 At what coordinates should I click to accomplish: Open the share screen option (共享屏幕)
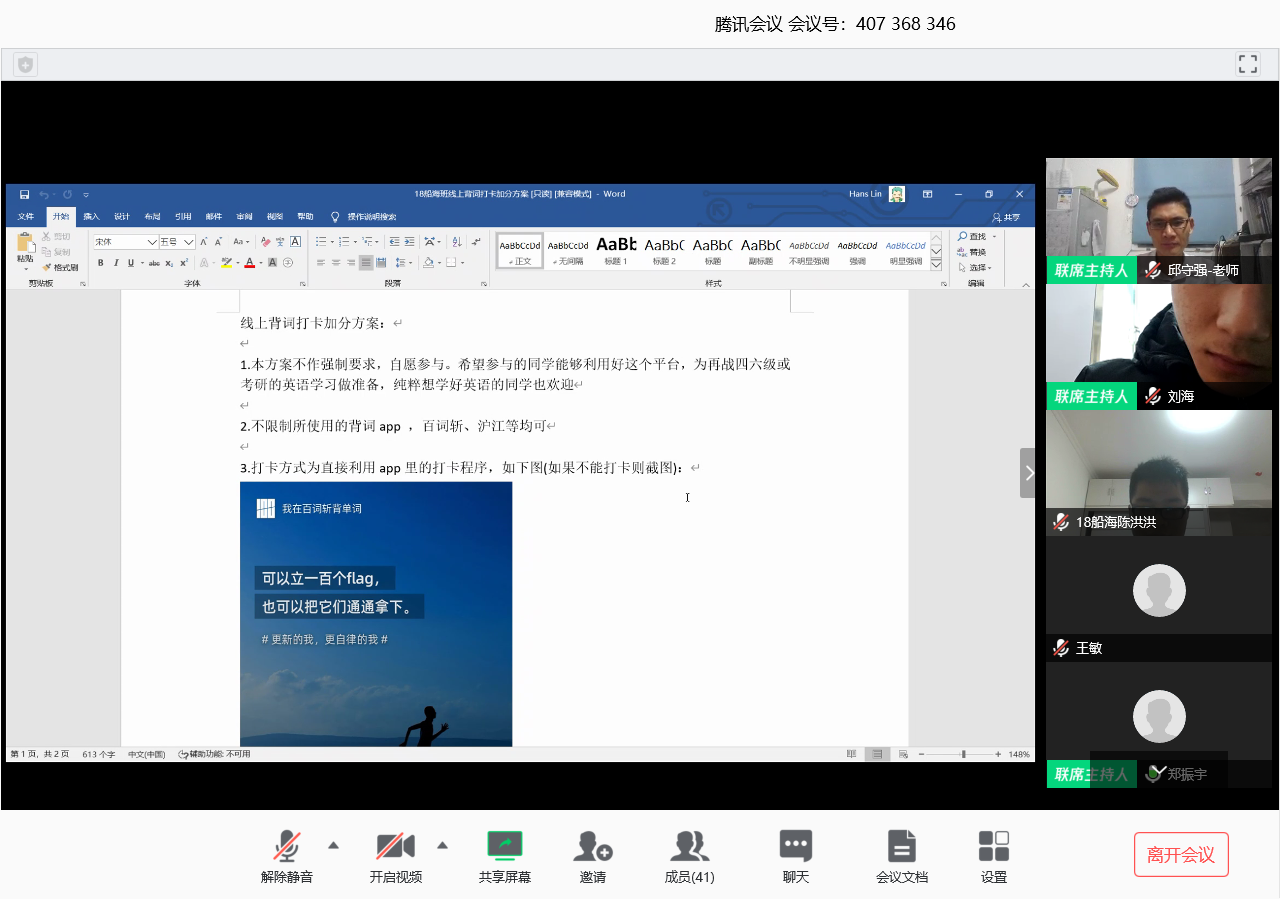click(504, 848)
